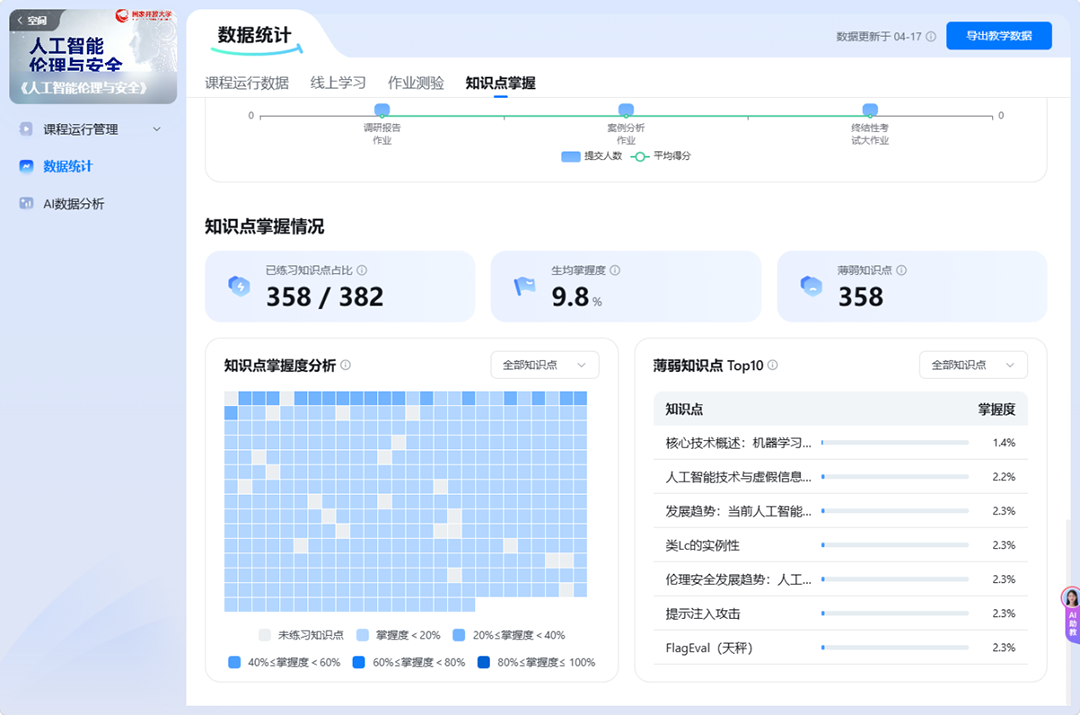Toggle 提交人数 legend series
The height and width of the screenshot is (715, 1080).
[592, 156]
